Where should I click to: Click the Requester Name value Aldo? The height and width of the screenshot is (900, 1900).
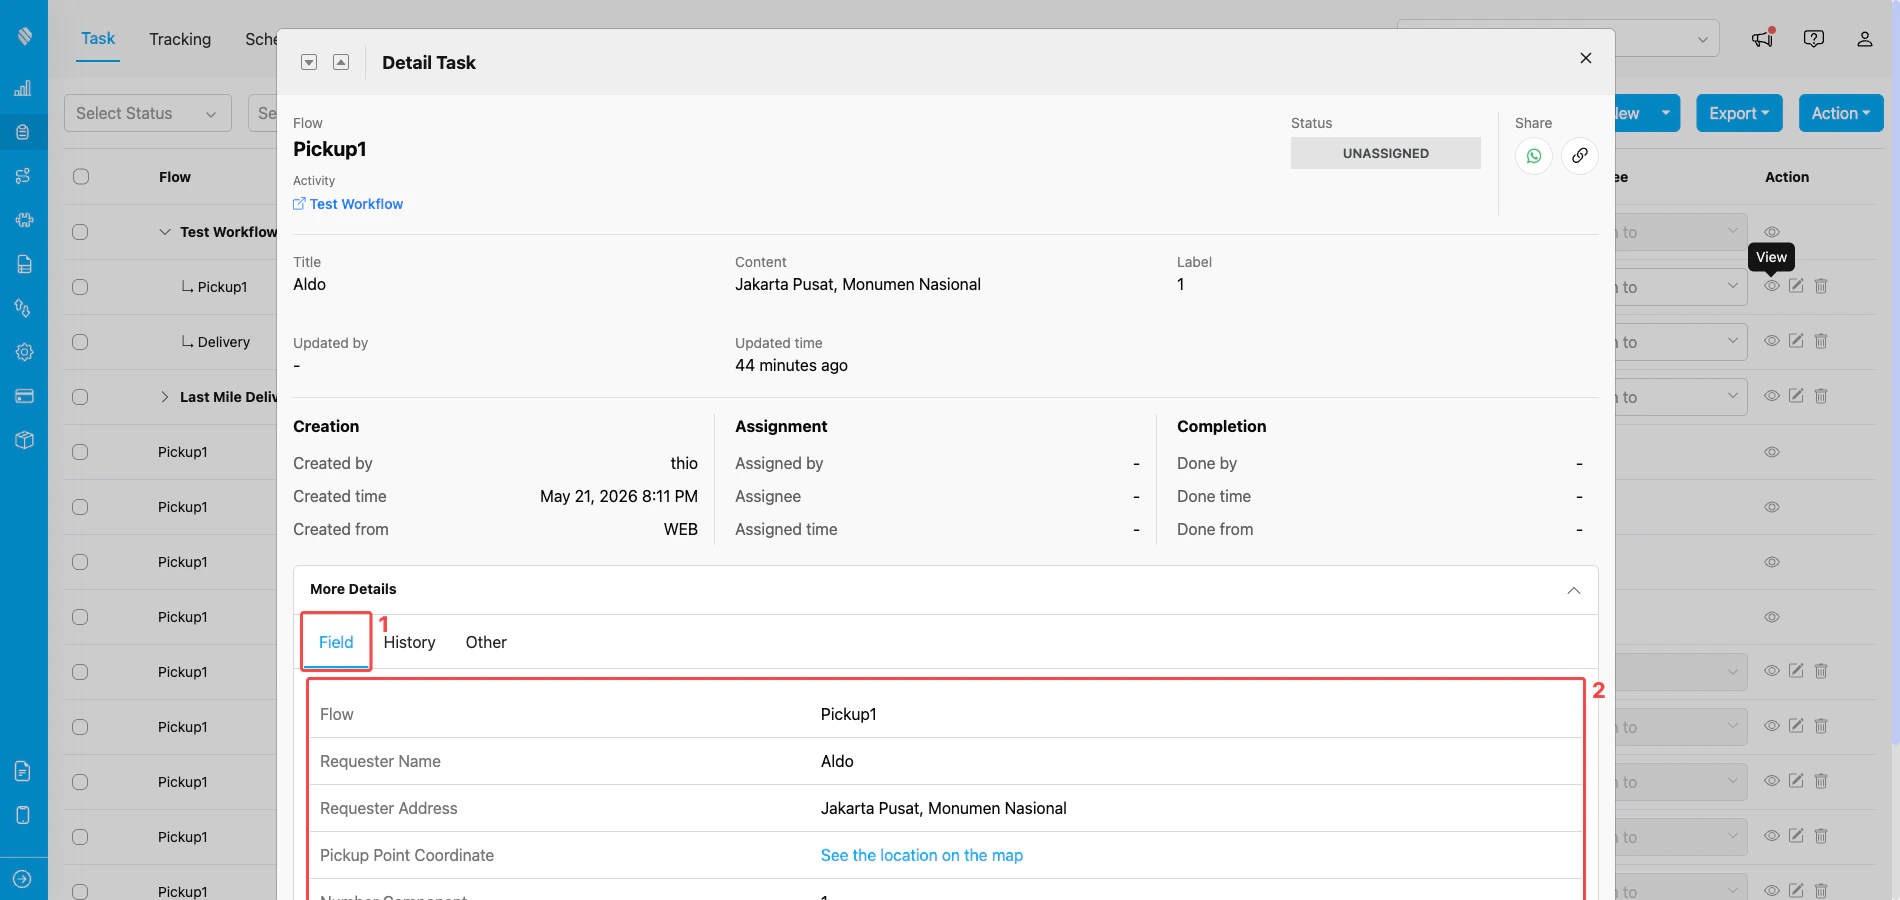click(837, 761)
